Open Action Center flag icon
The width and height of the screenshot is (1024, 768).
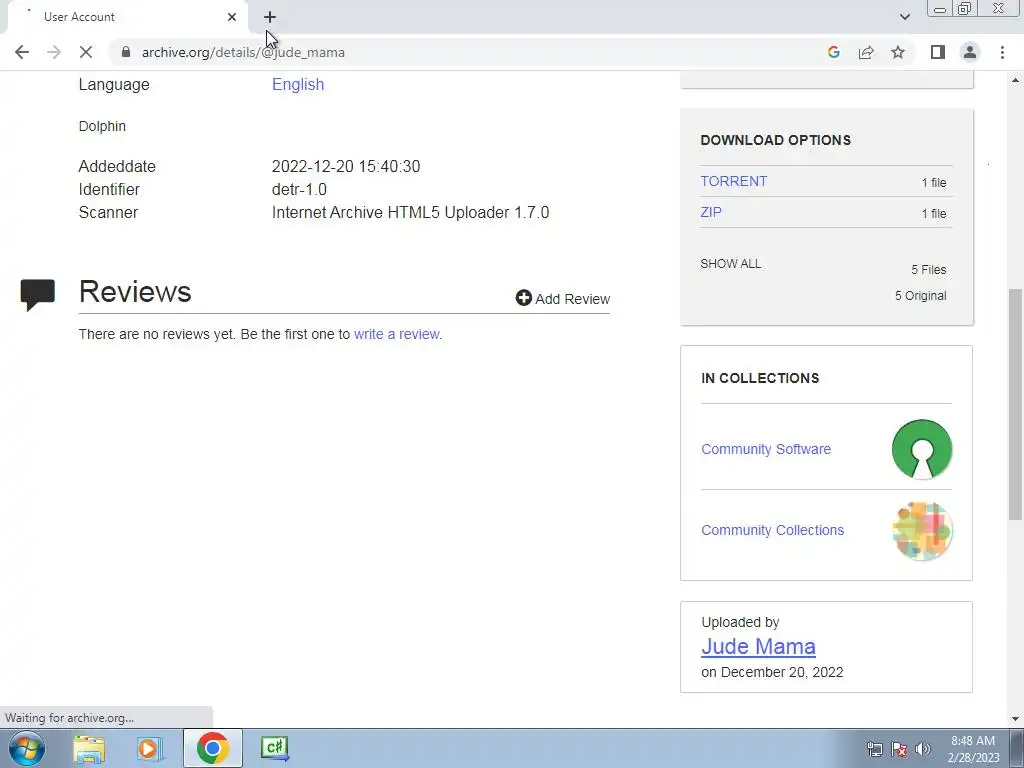click(x=899, y=749)
